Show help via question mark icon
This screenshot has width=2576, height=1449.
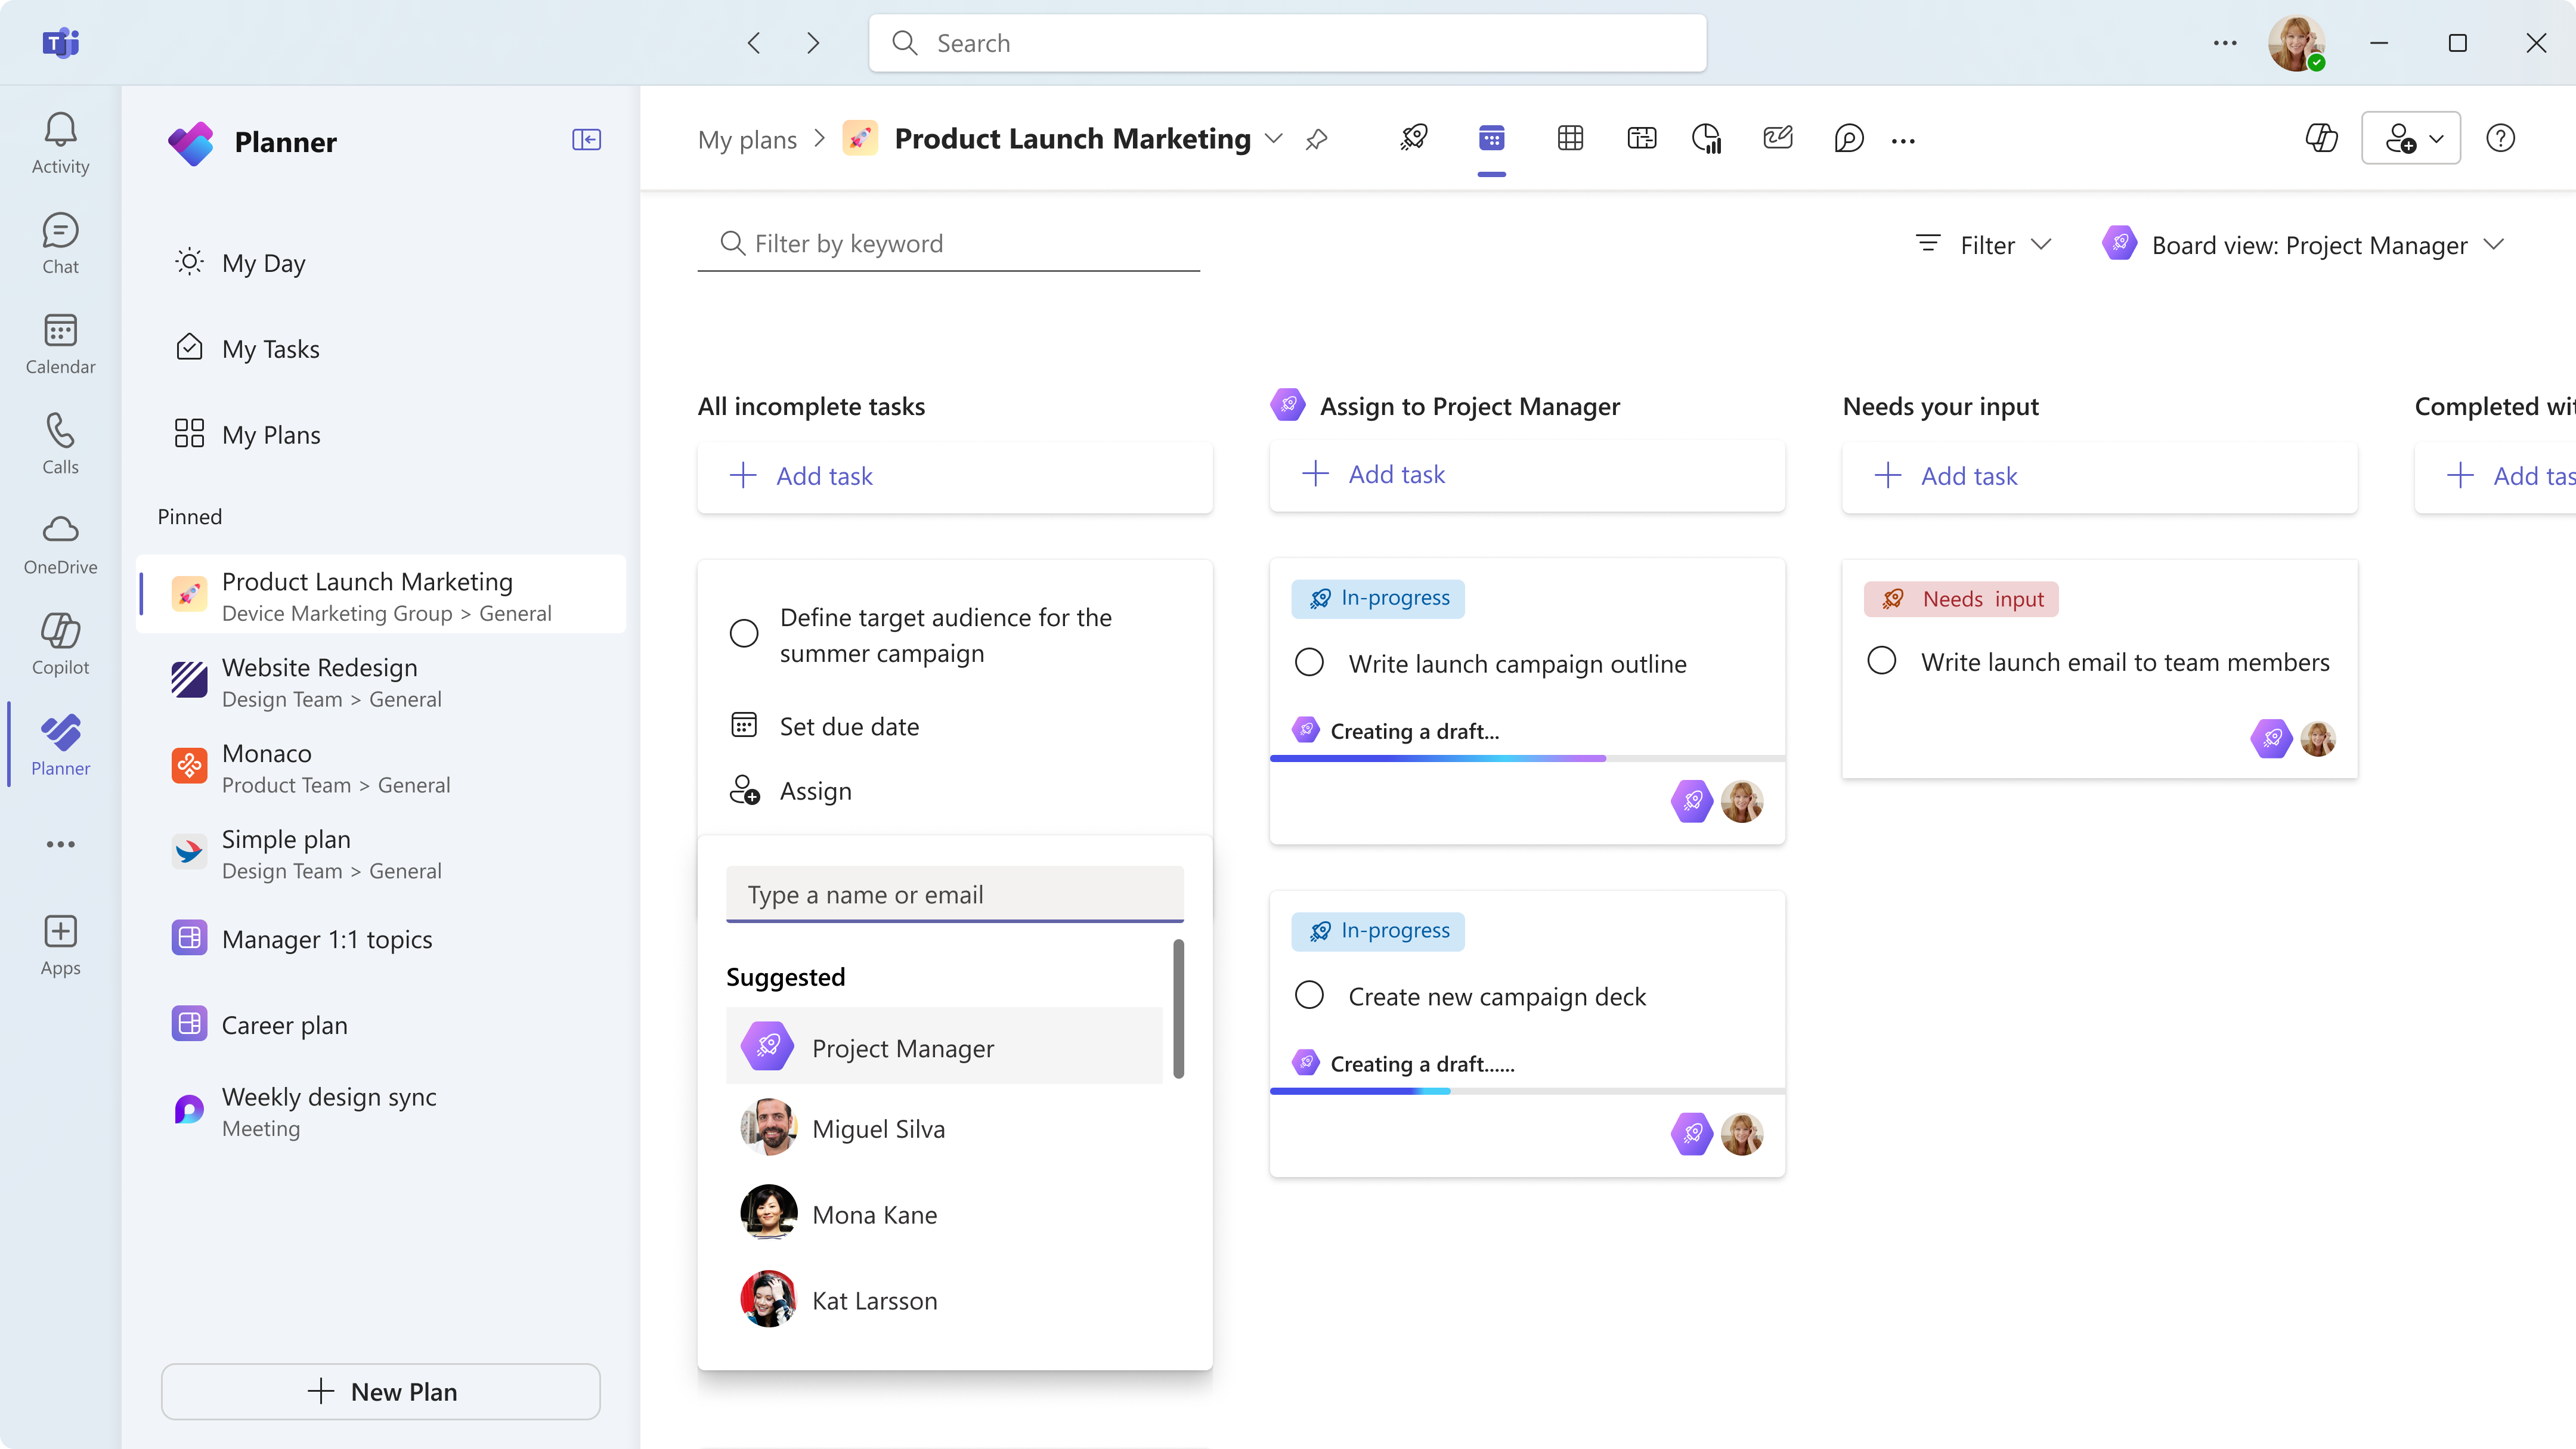pyautogui.click(x=2500, y=138)
